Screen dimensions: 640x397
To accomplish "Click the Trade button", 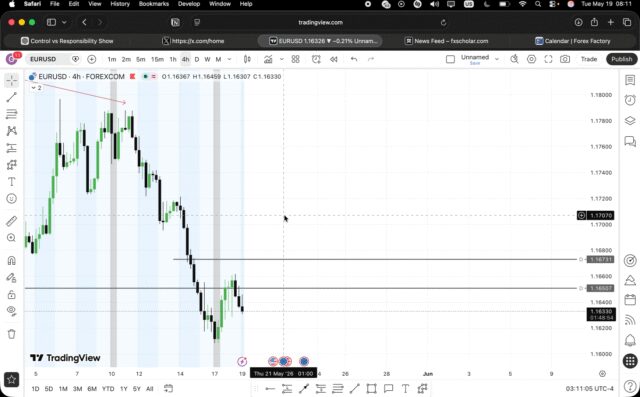I will pos(589,59).
